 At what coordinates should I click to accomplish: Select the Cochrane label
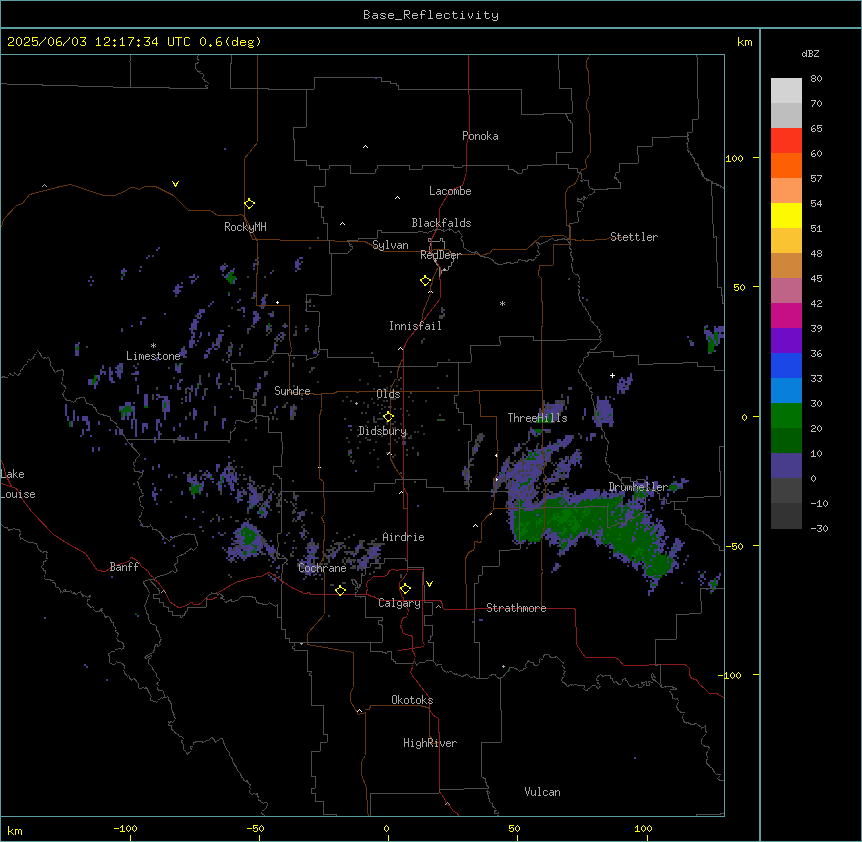point(322,568)
